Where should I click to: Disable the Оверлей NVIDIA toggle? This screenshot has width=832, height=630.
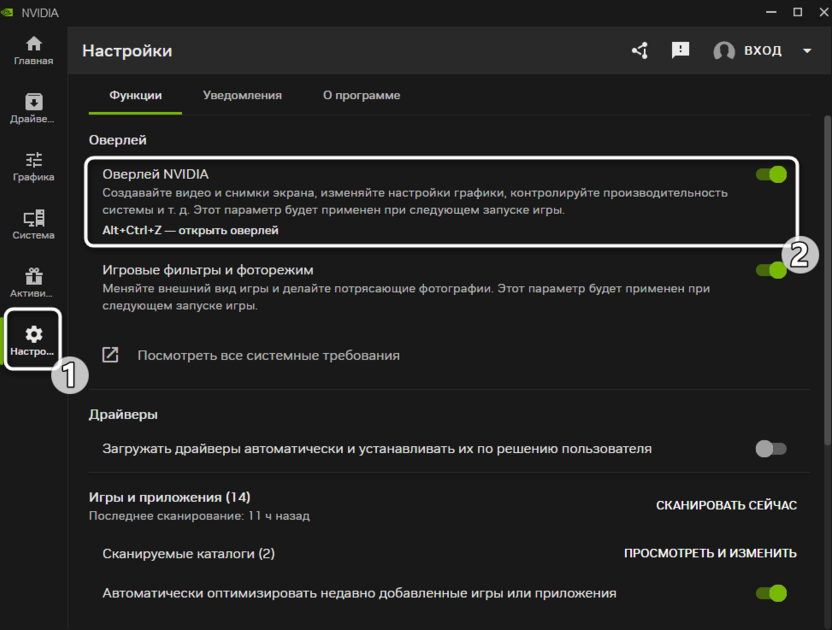click(771, 174)
